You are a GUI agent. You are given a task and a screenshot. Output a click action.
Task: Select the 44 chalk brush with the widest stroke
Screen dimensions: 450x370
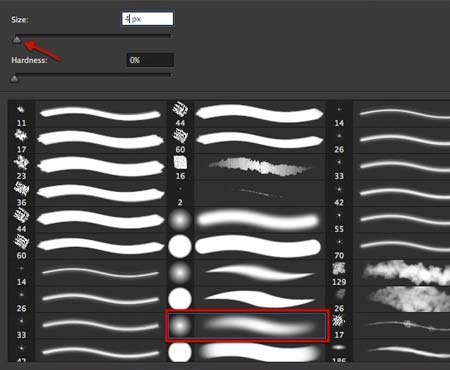246,114
